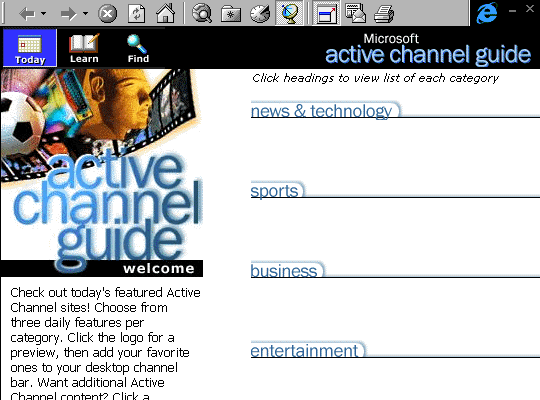Go to the Home page icon

point(166,13)
